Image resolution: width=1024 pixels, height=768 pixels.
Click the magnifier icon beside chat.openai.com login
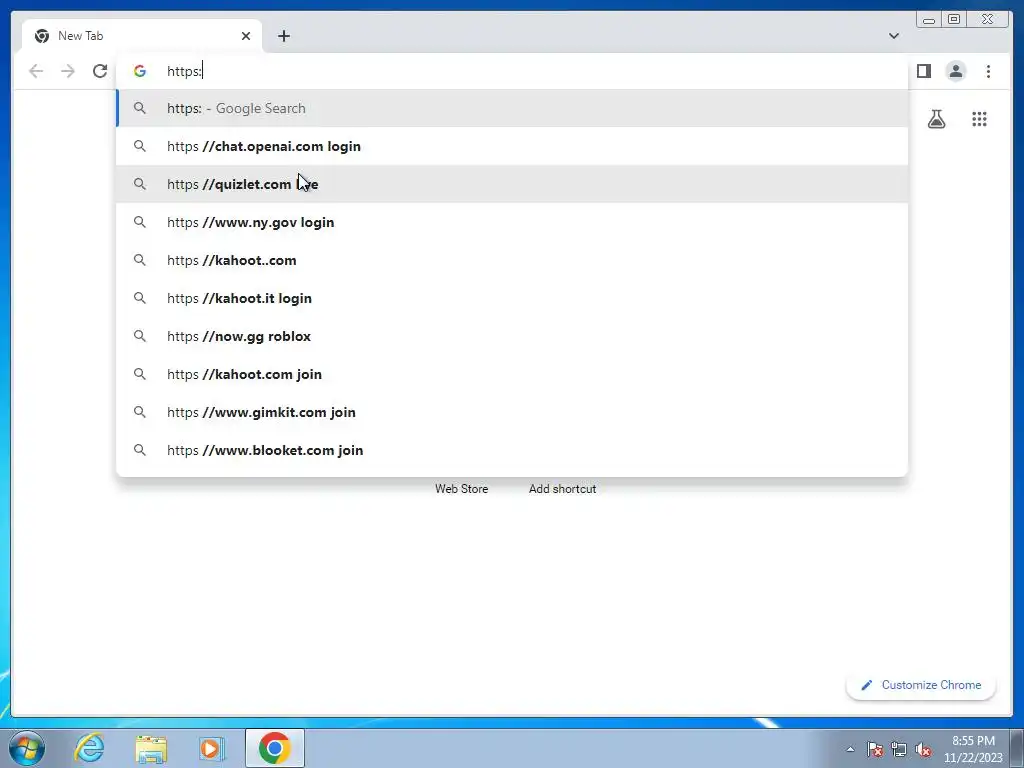coord(140,146)
